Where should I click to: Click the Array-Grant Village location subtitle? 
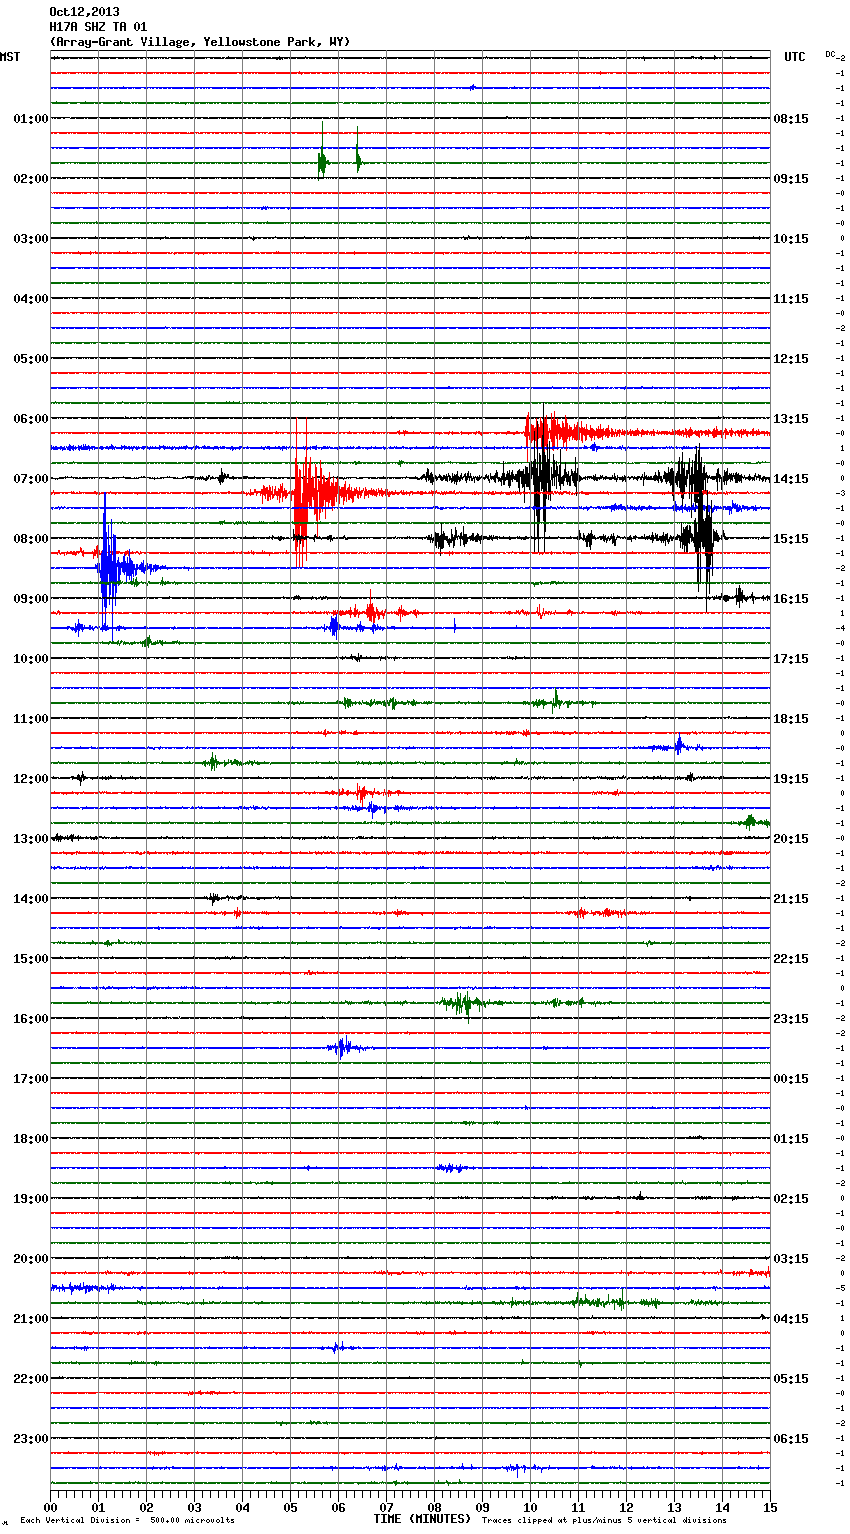point(200,42)
